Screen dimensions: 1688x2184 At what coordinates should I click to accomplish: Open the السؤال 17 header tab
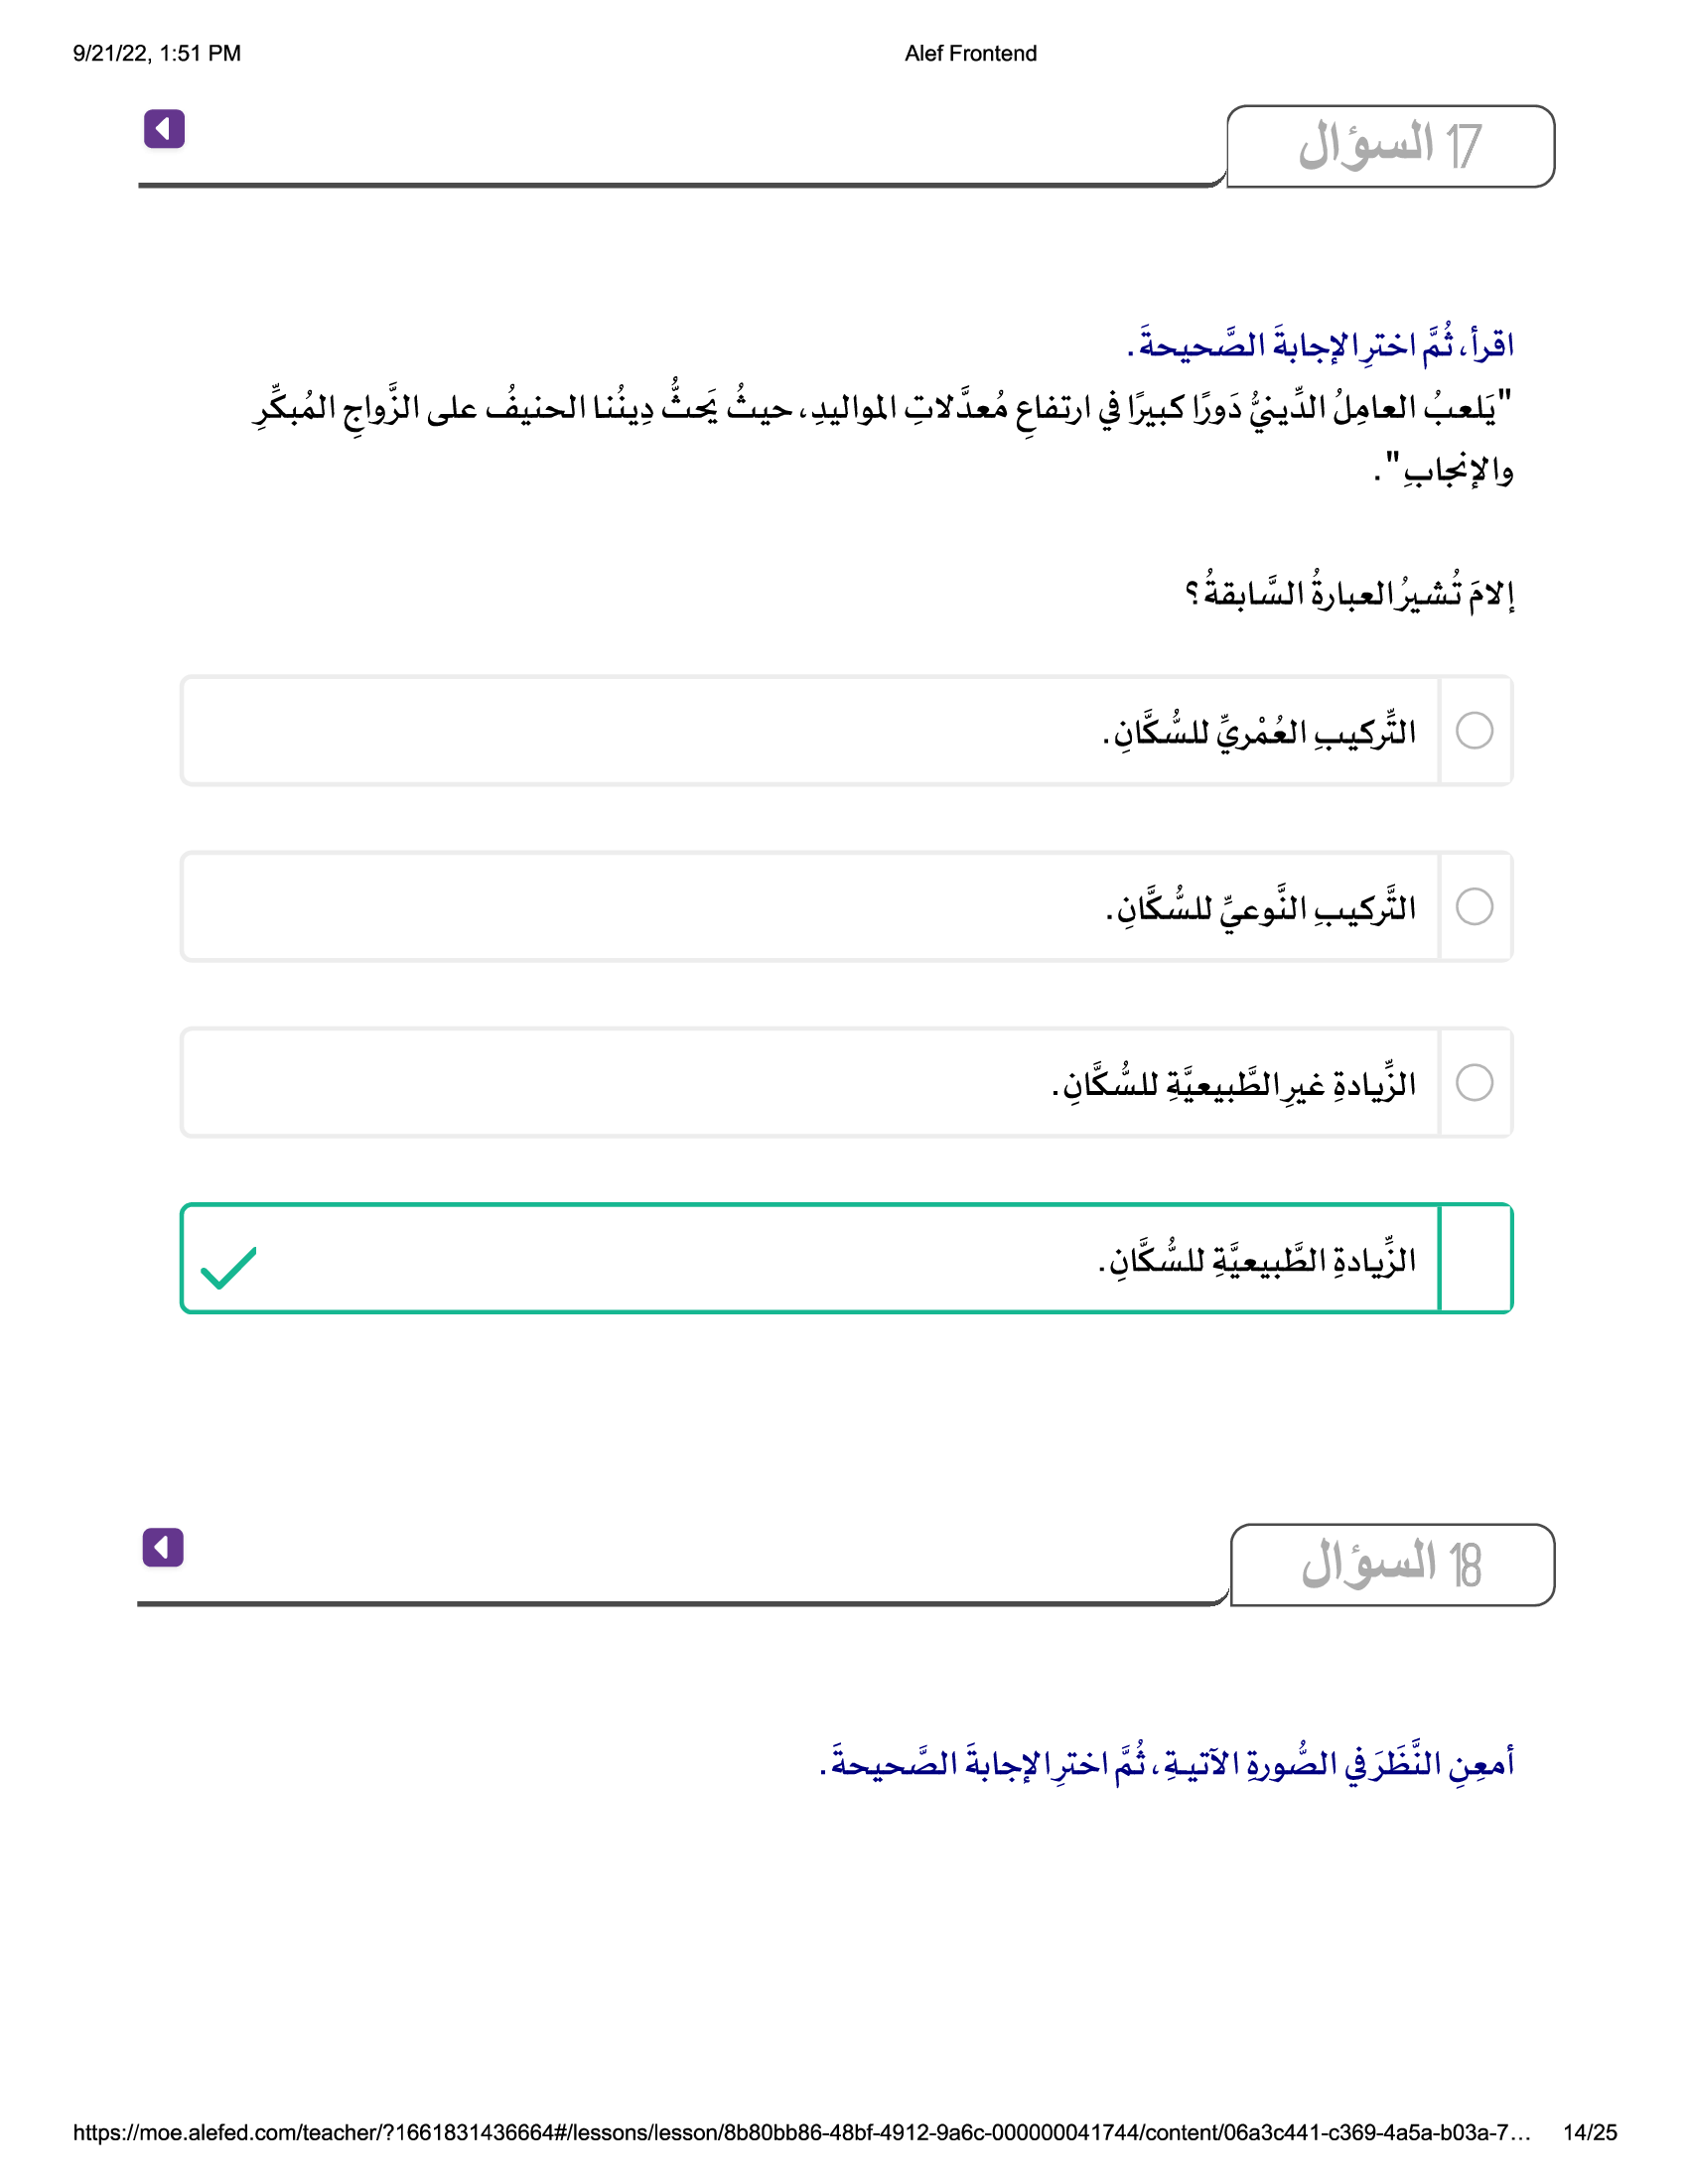tap(1389, 146)
